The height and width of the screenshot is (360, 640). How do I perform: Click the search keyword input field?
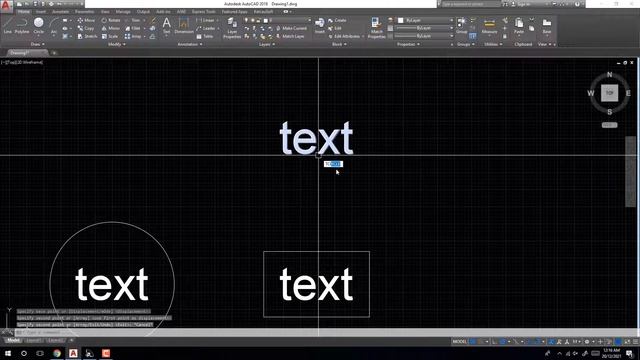pos(471,4)
